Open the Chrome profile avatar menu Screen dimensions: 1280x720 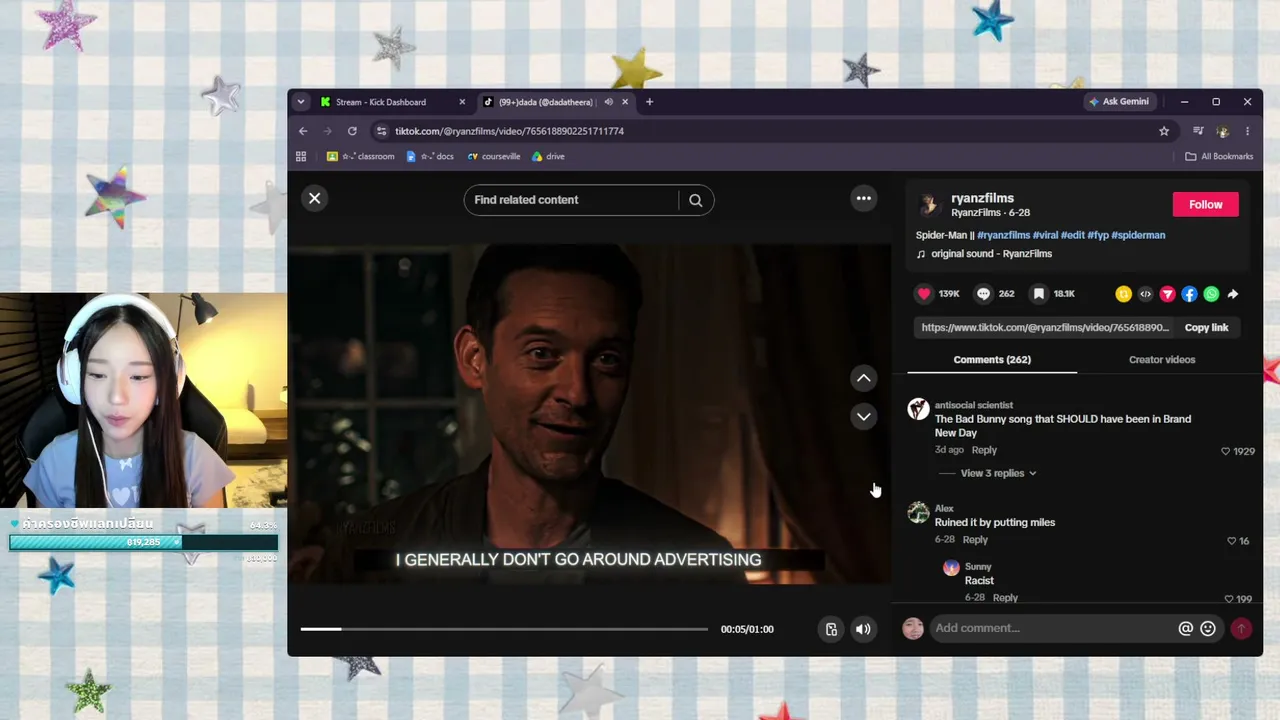[x=1222, y=131]
